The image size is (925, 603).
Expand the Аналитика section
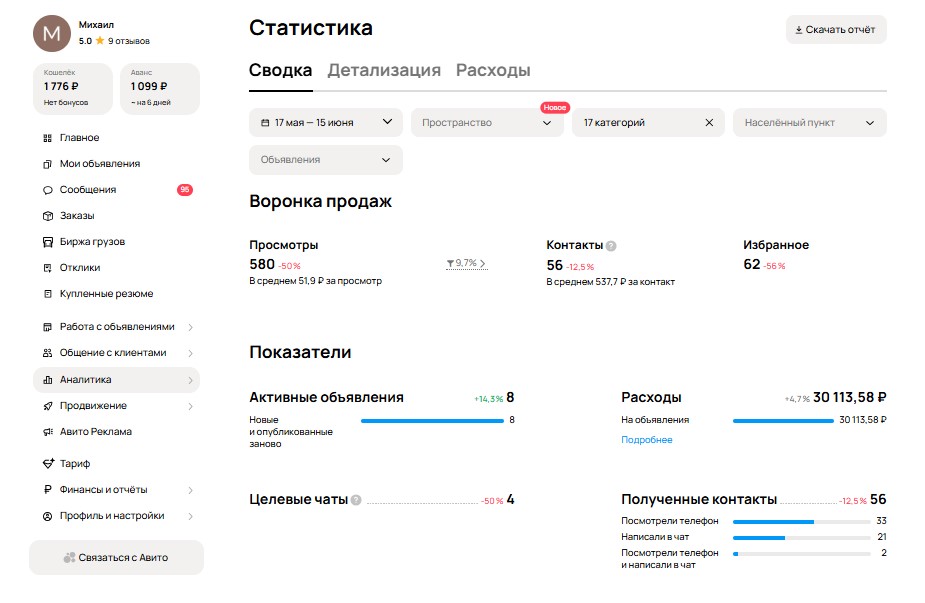[x=116, y=380]
